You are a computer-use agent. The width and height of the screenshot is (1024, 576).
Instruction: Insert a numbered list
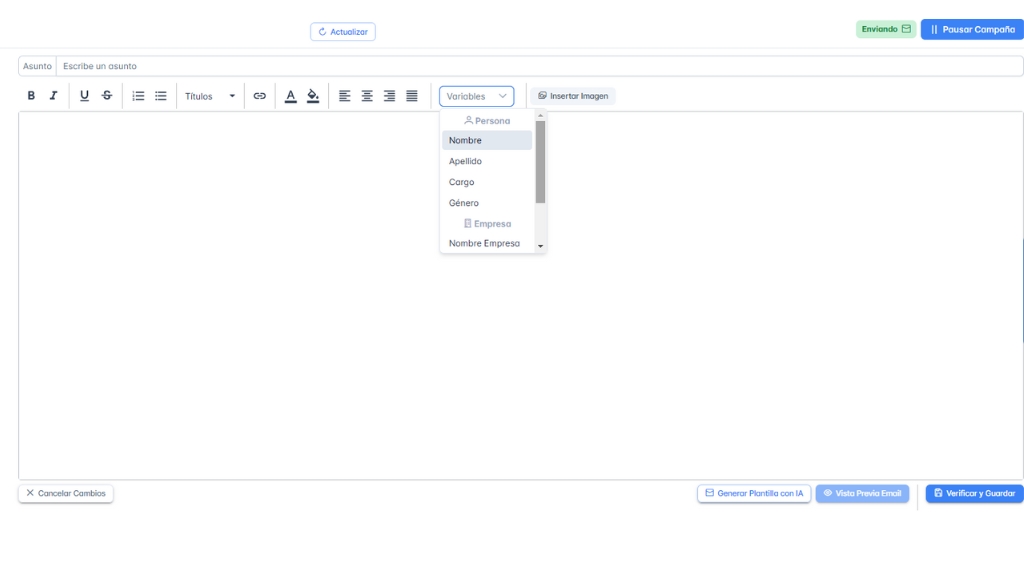pos(139,96)
